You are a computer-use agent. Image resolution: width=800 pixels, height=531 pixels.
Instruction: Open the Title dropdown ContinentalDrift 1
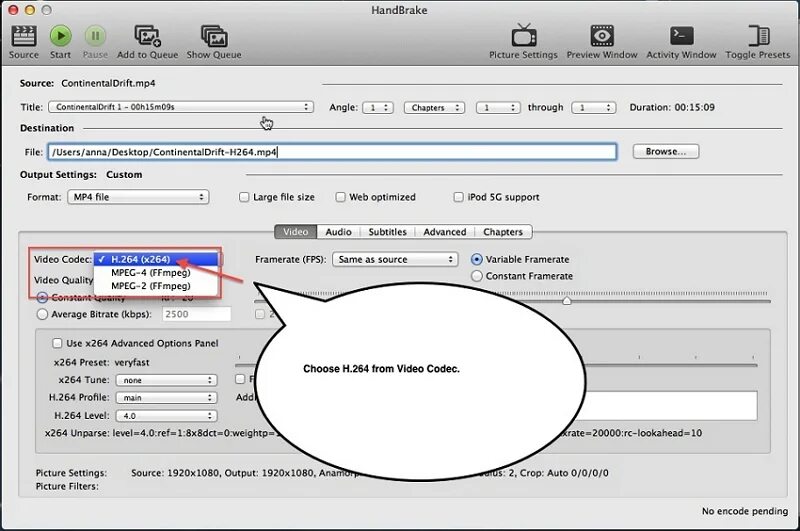click(x=181, y=107)
